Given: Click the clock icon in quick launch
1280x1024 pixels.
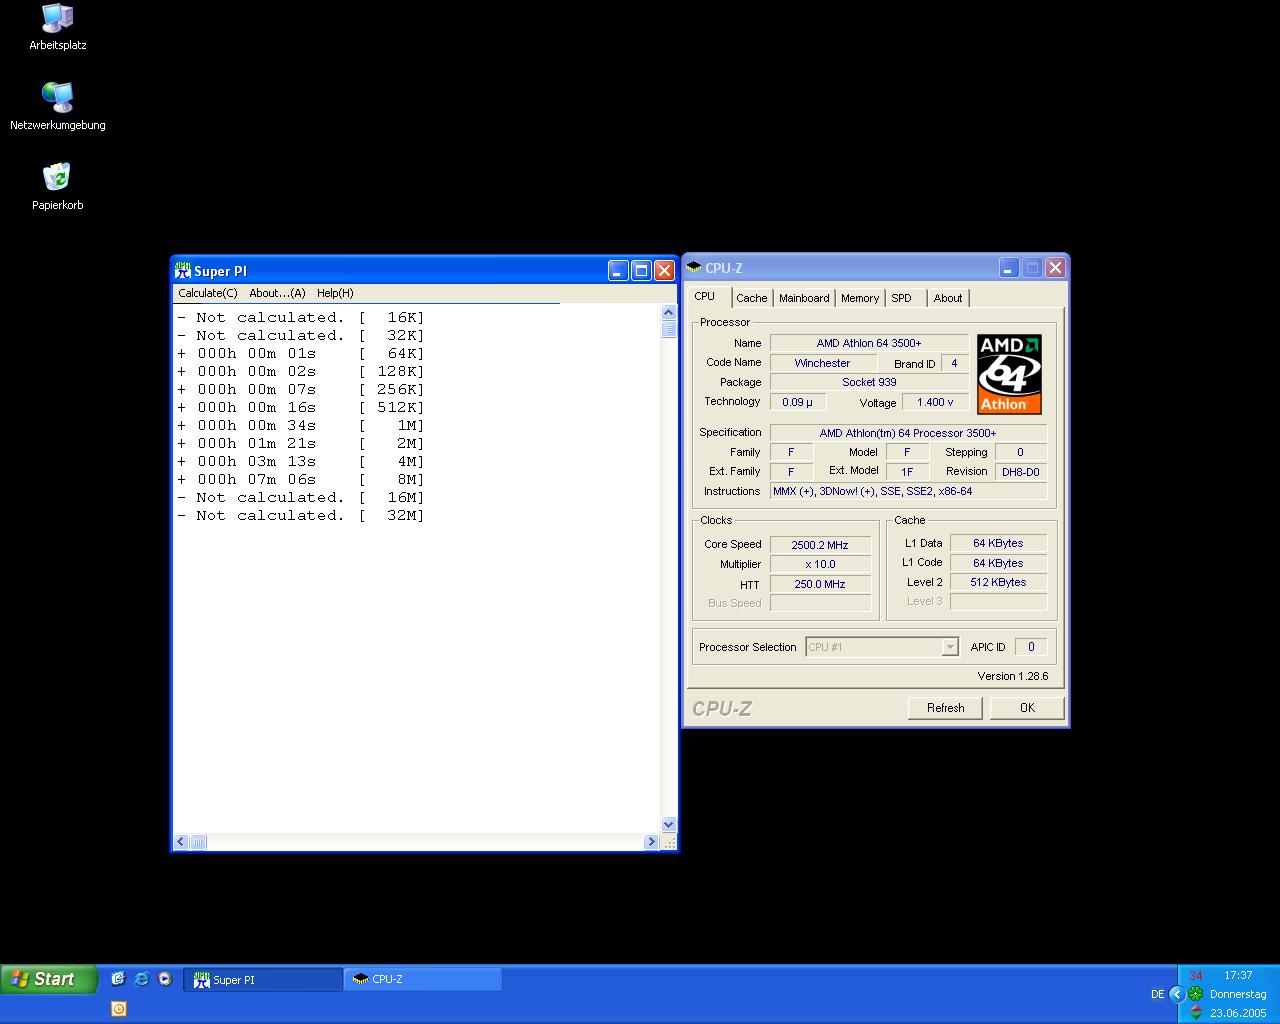Looking at the screenshot, I should pos(118,1008).
